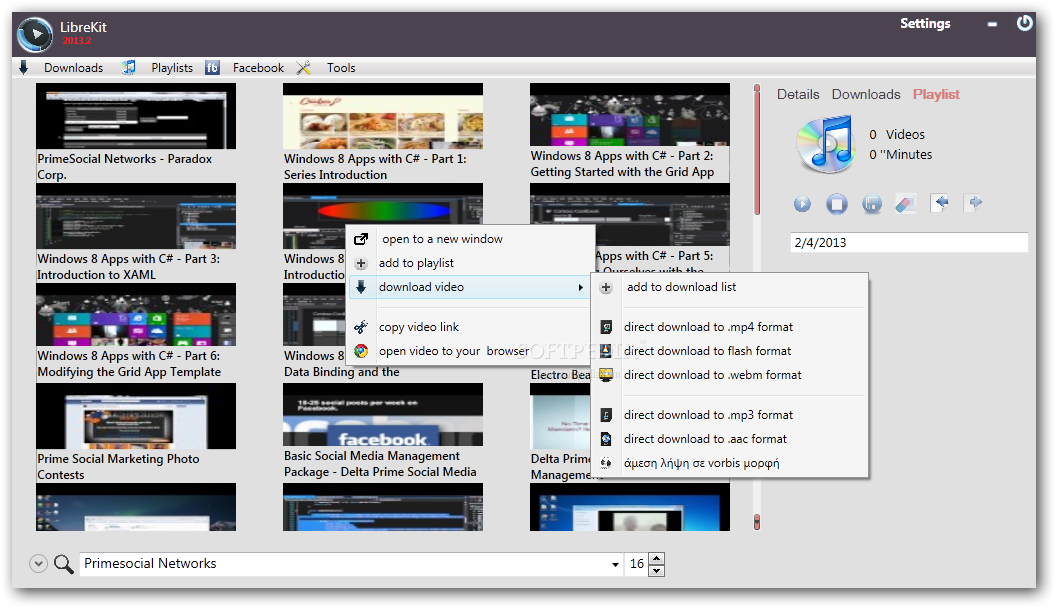Click the video list vertical scrollbar
Viewport: 1056px width, 608px height.
[x=757, y=306]
